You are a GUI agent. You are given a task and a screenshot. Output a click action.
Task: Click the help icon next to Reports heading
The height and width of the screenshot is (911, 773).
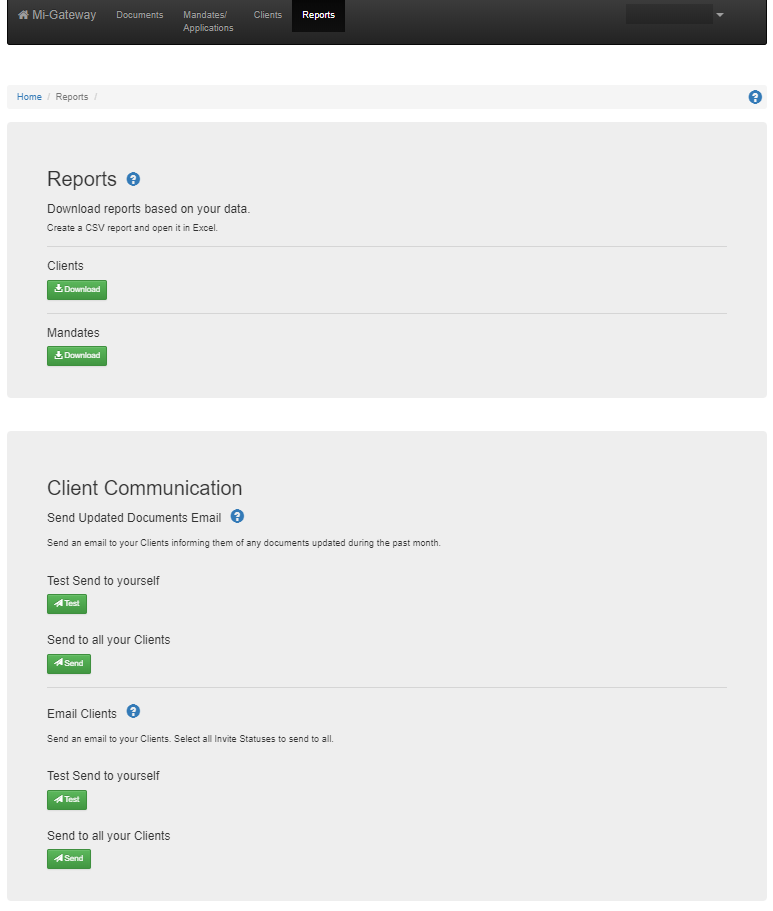(x=134, y=180)
